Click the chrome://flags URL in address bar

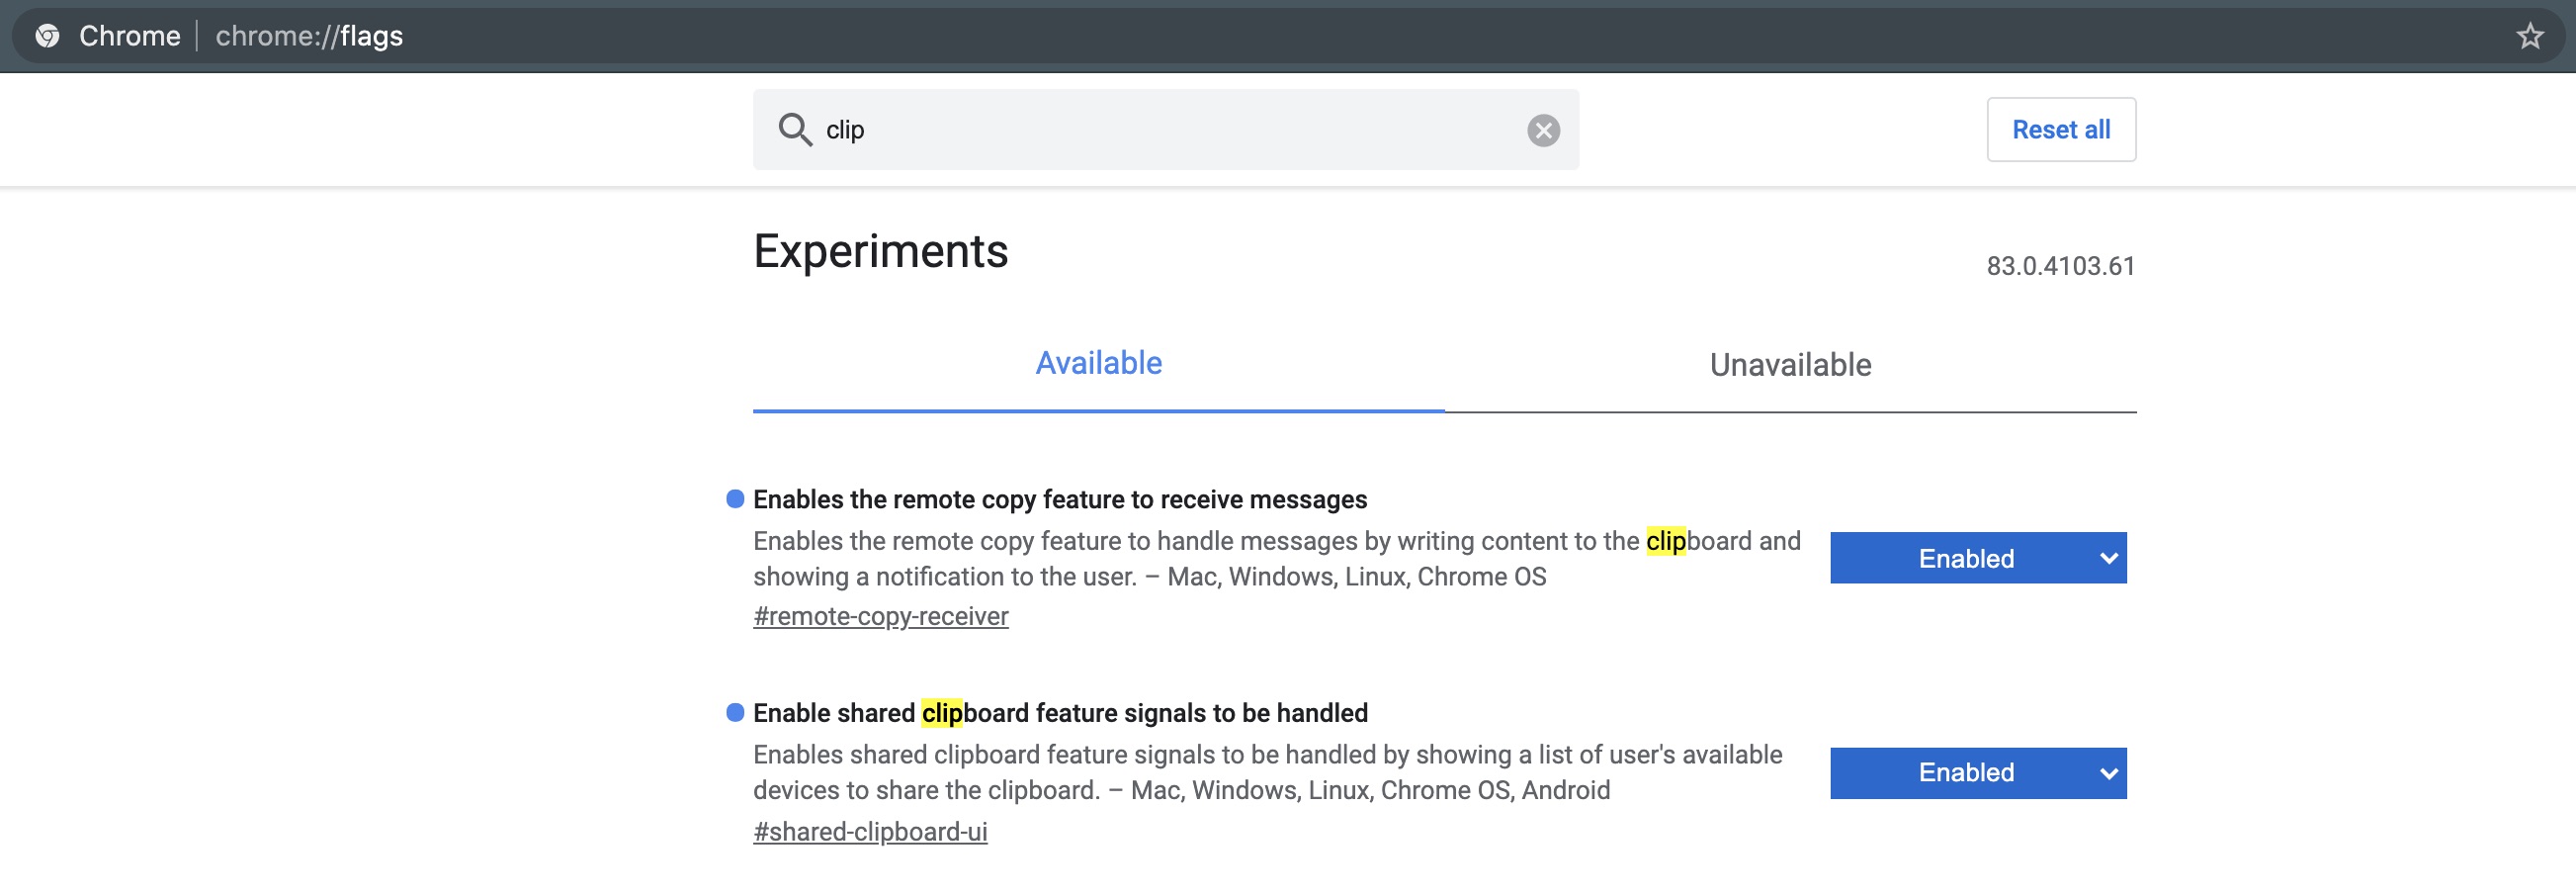[x=309, y=36]
